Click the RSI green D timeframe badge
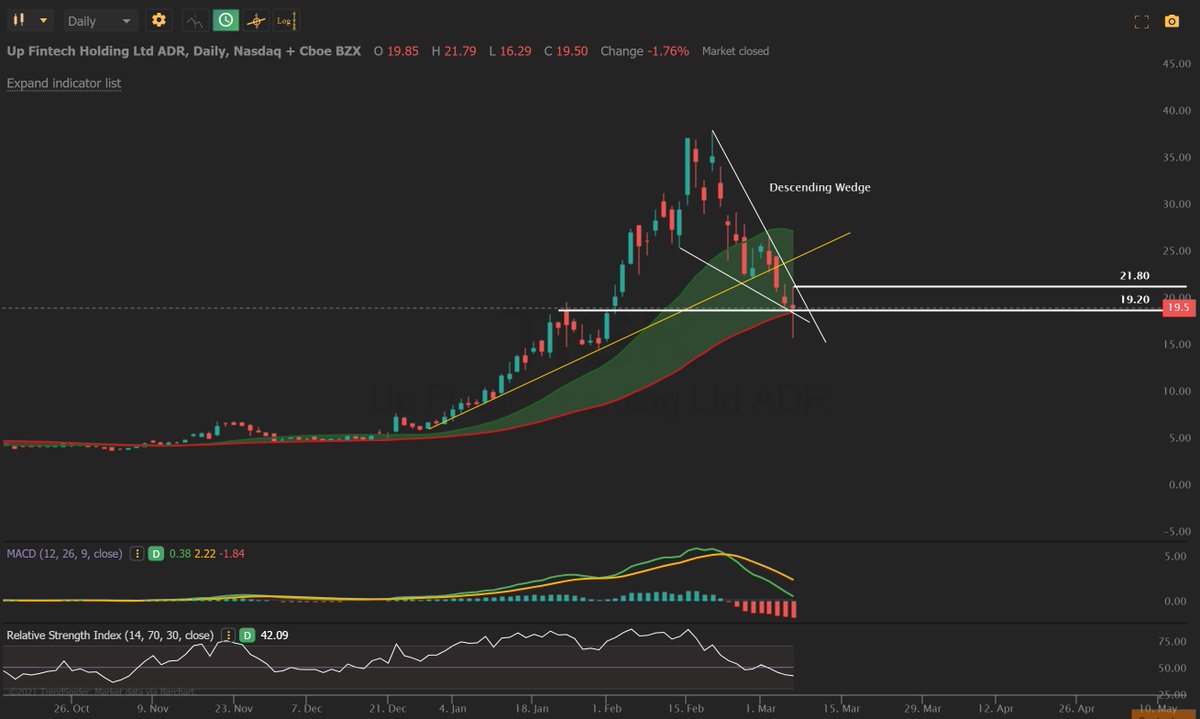1200x719 pixels. pos(247,635)
